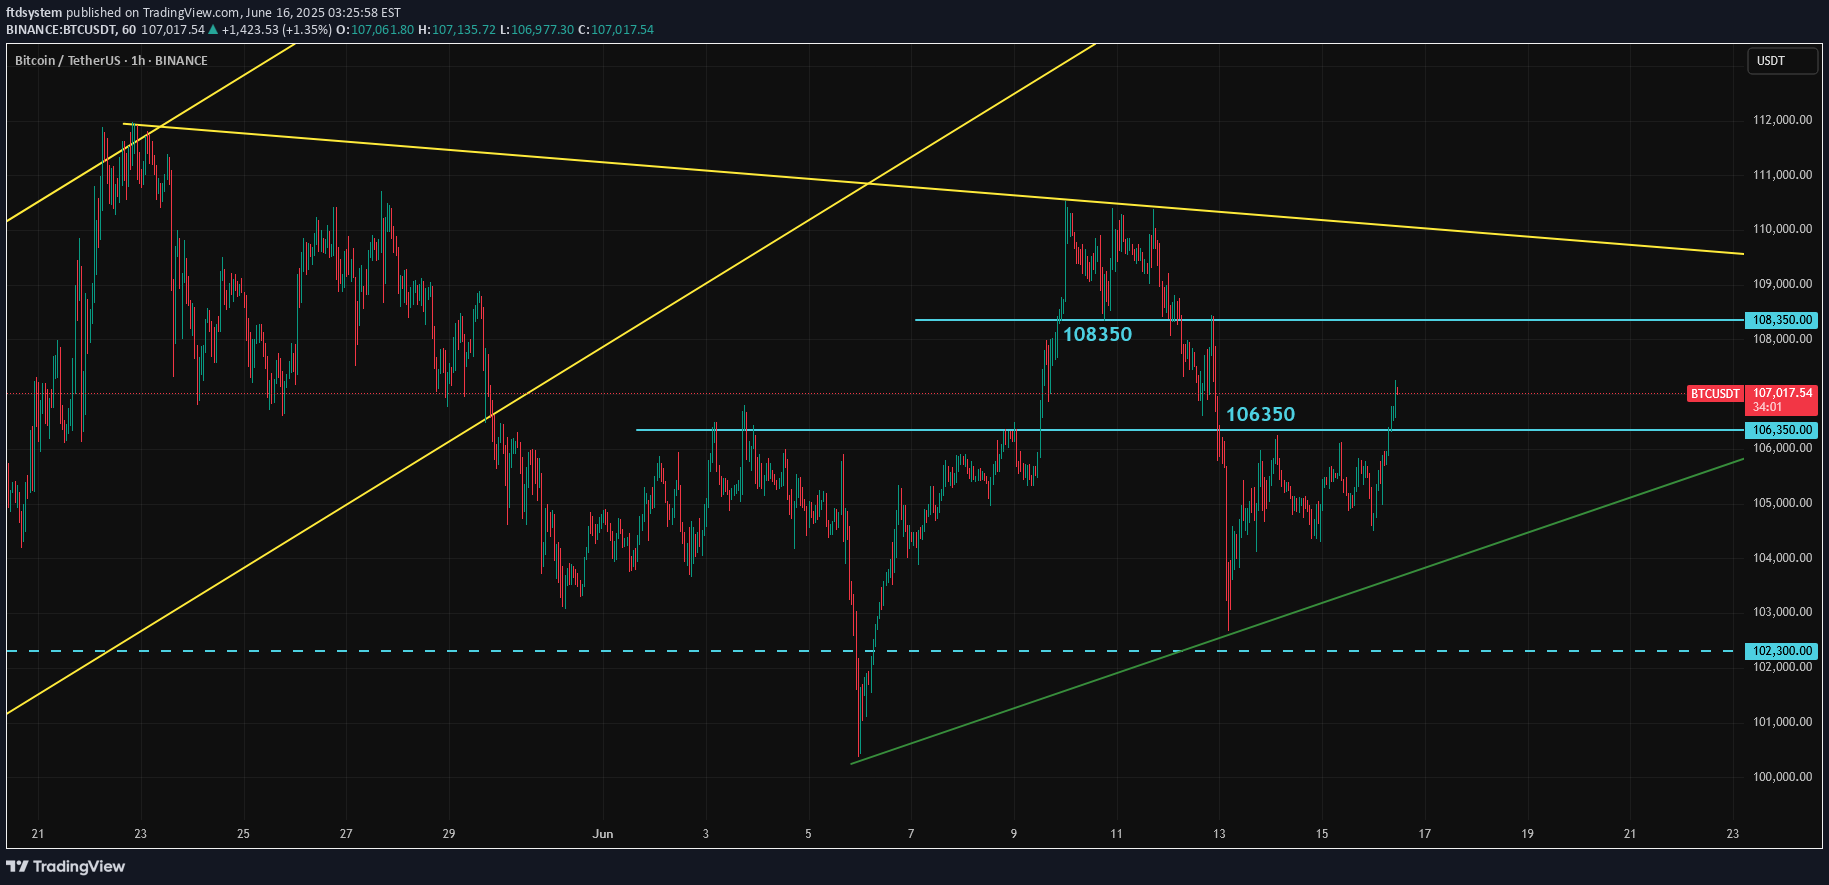Click the 109,000.00 price scale value
Screen dimensions: 1829x885
1782,284
